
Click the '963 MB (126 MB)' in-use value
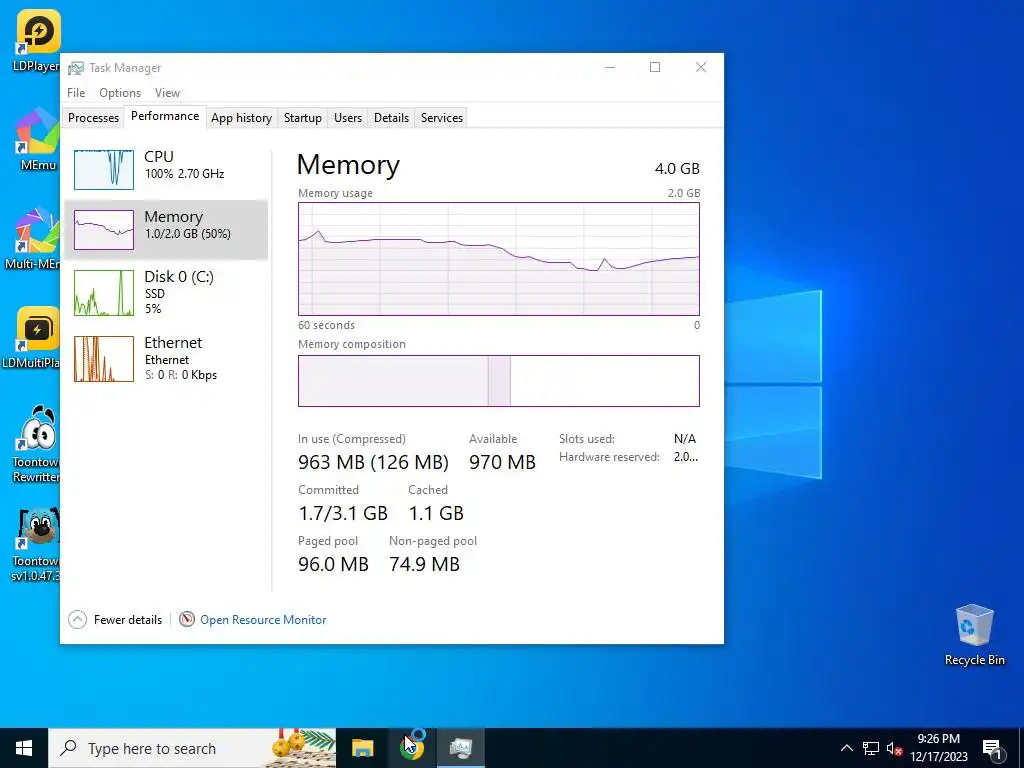[x=373, y=462]
